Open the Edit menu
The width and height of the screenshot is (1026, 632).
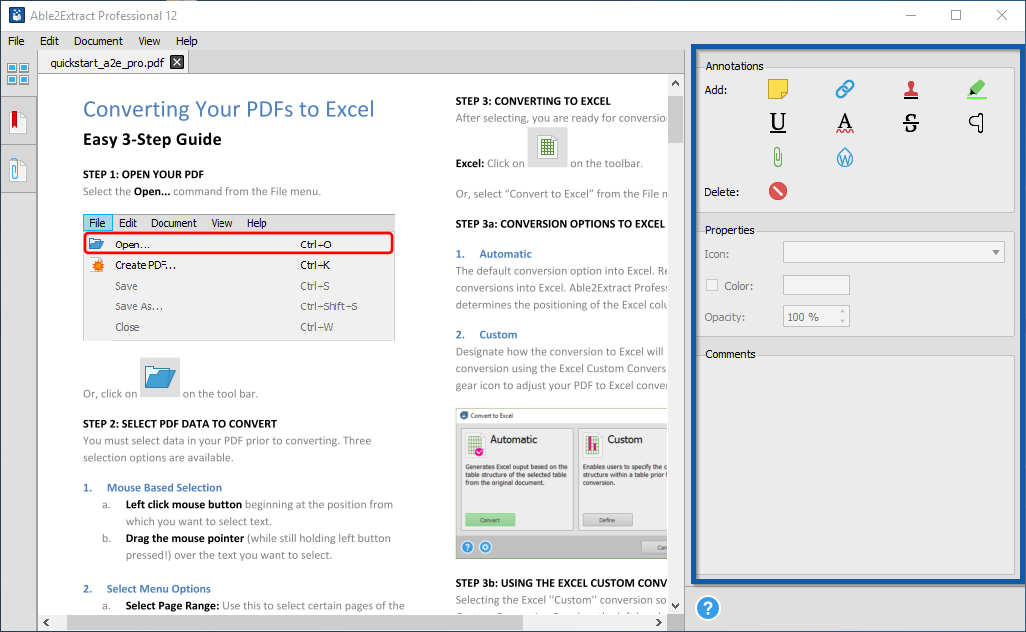tap(49, 41)
